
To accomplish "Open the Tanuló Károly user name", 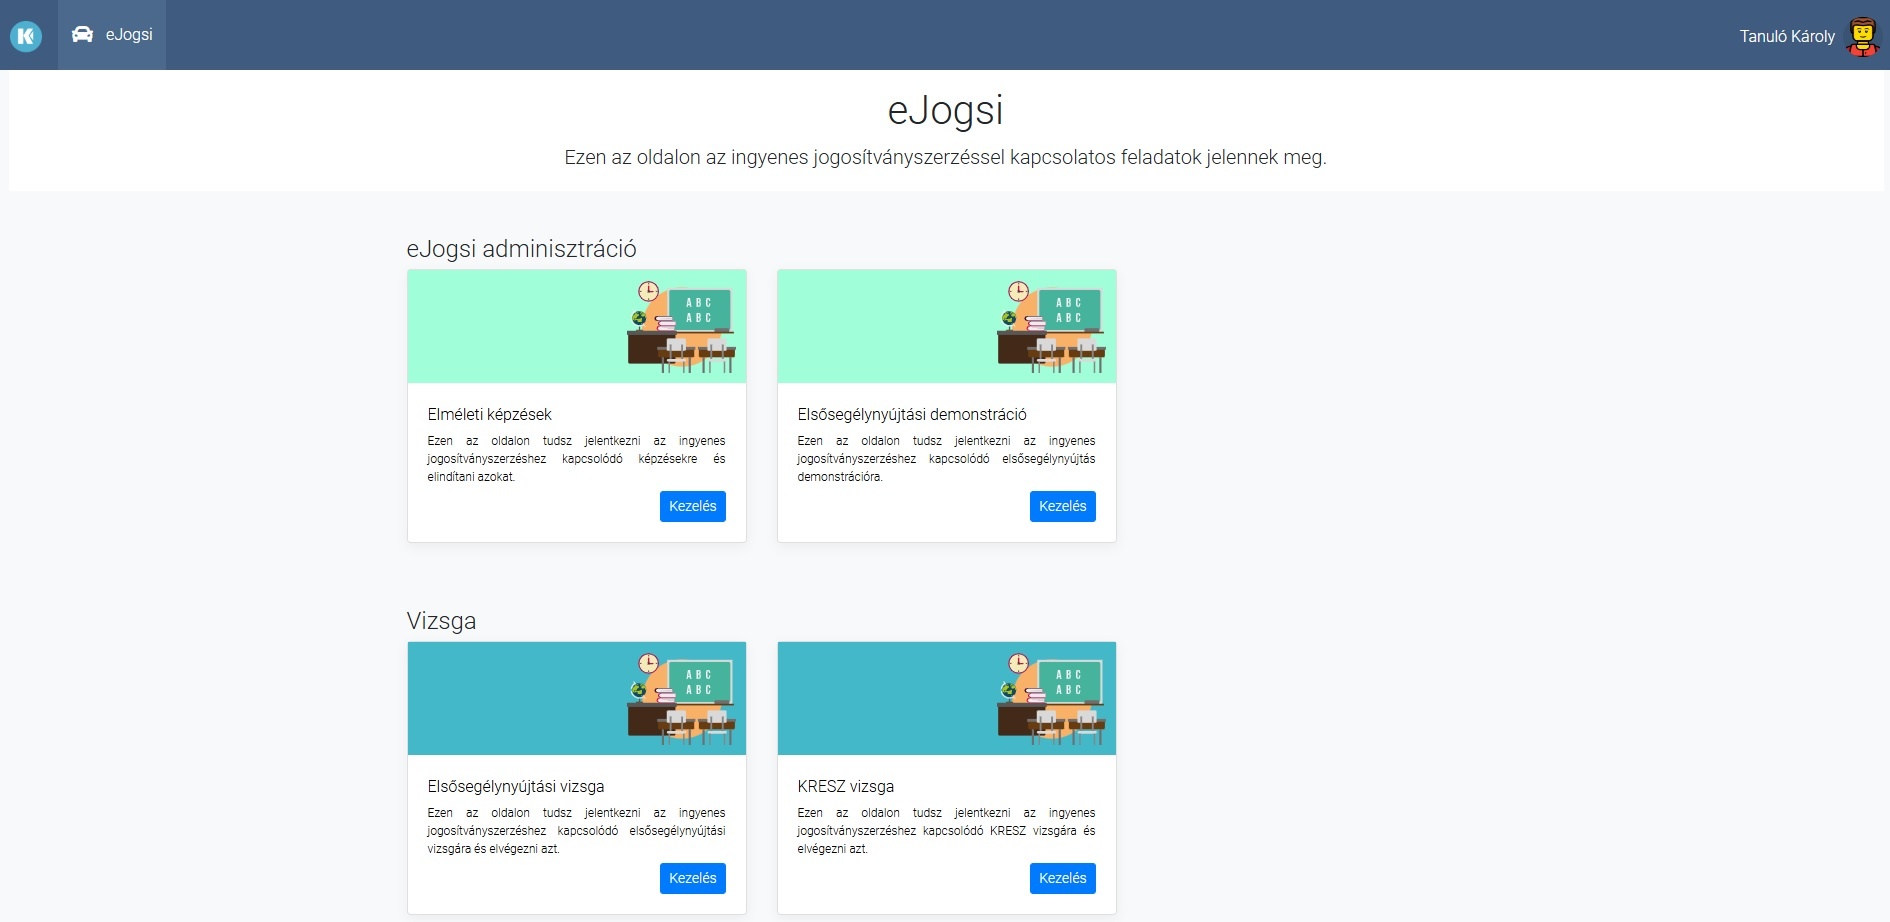I will point(1787,36).
